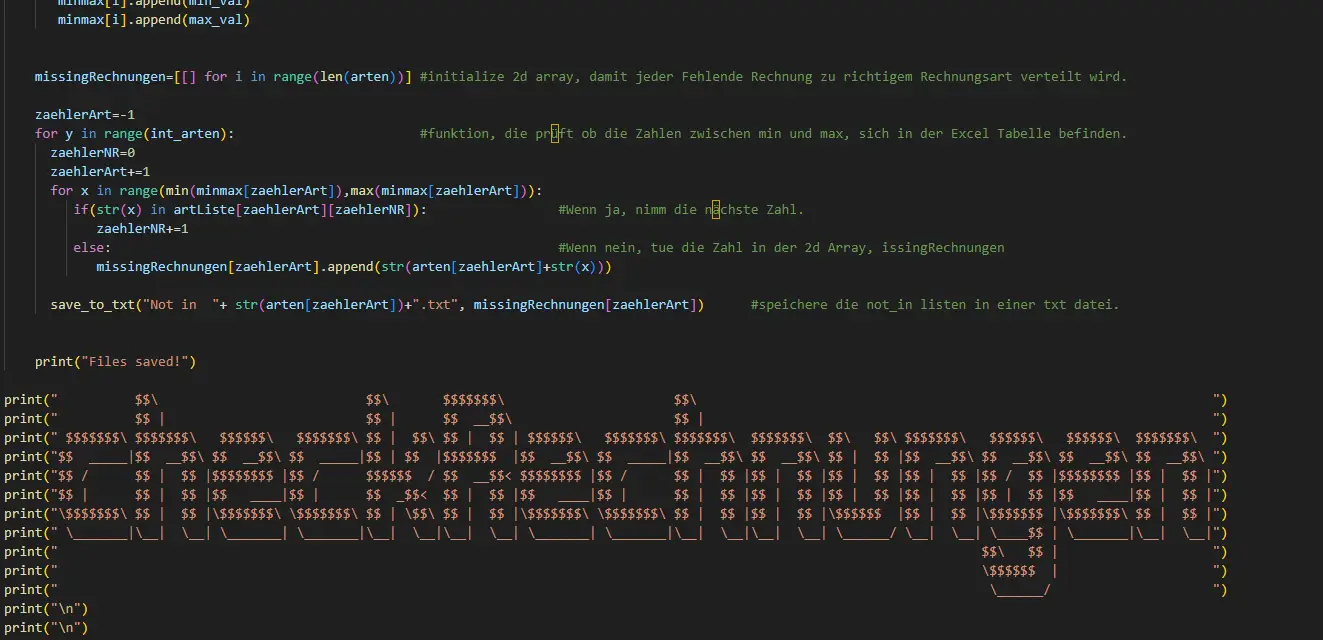Click the missingRechnungen[zaehlerArt].append call
1323x640 pixels.
[x=353, y=266]
